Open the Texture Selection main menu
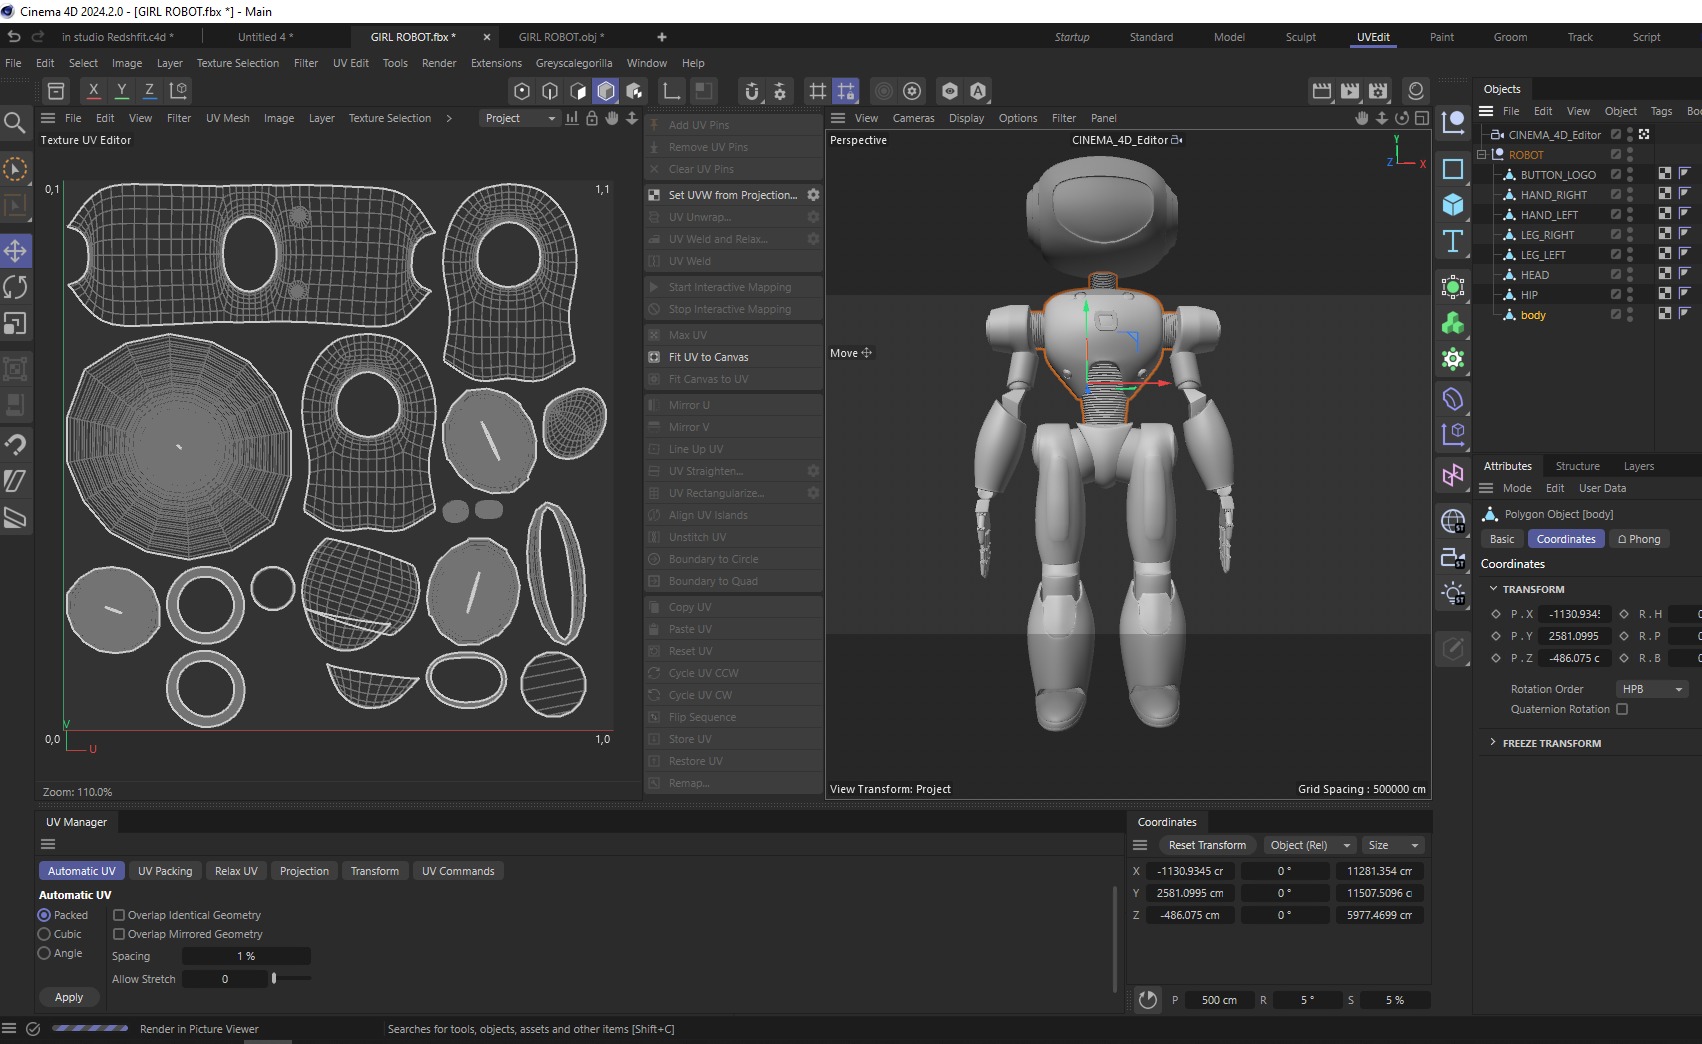This screenshot has width=1702, height=1044. pyautogui.click(x=237, y=63)
